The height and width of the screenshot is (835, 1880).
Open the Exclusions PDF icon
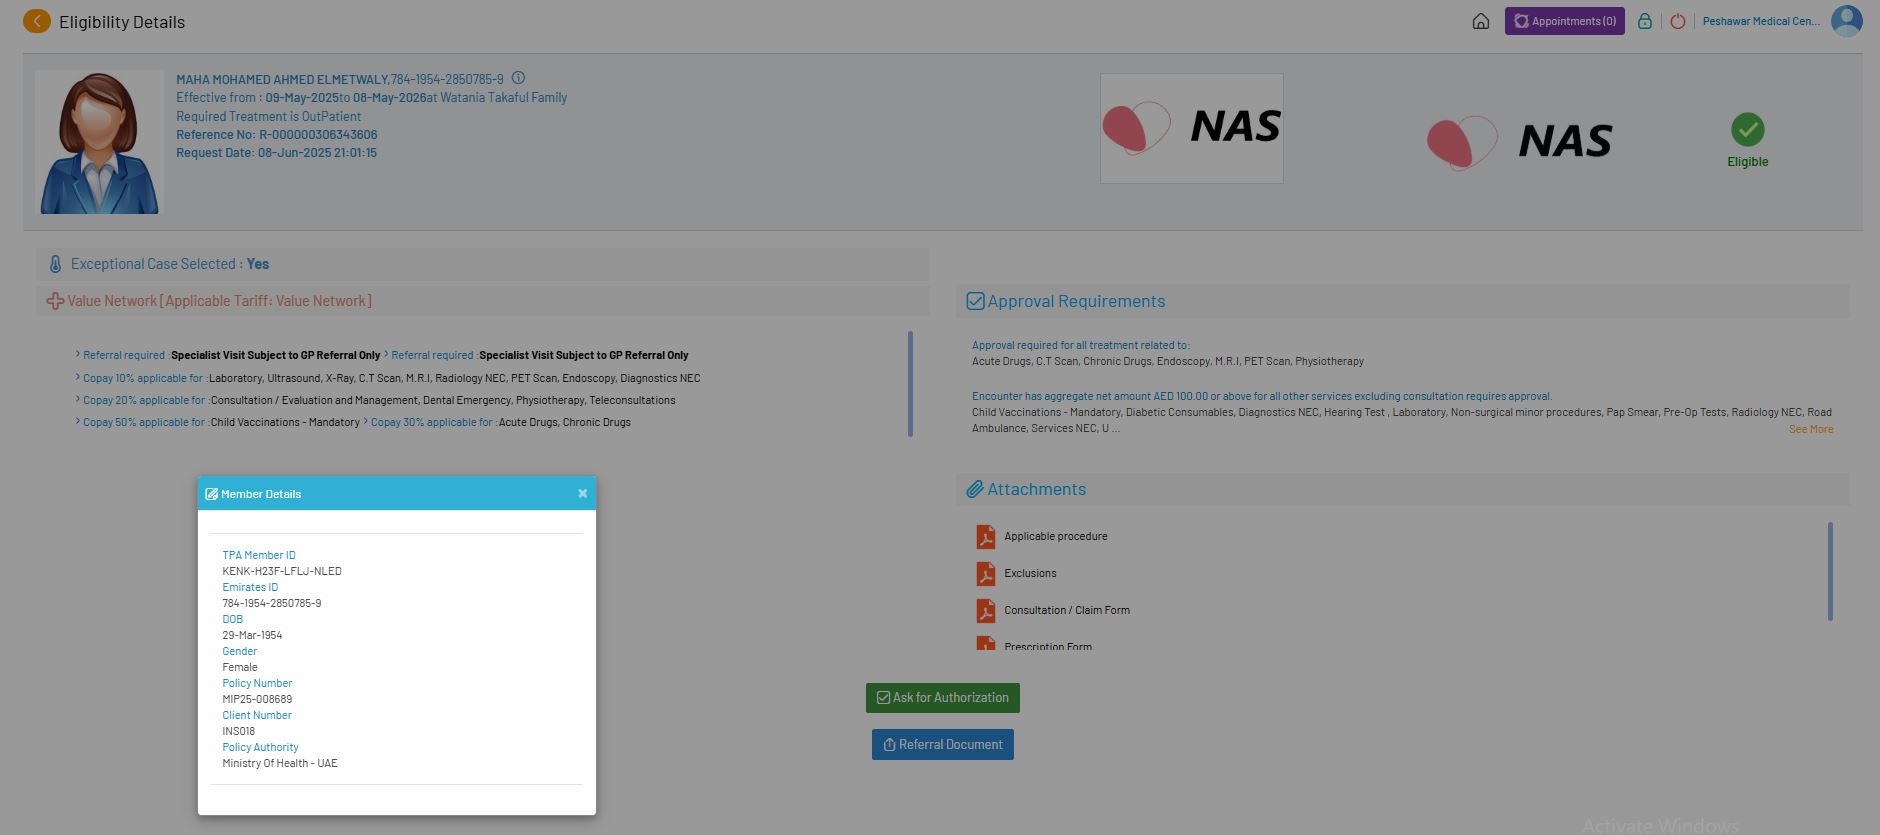tap(986, 574)
